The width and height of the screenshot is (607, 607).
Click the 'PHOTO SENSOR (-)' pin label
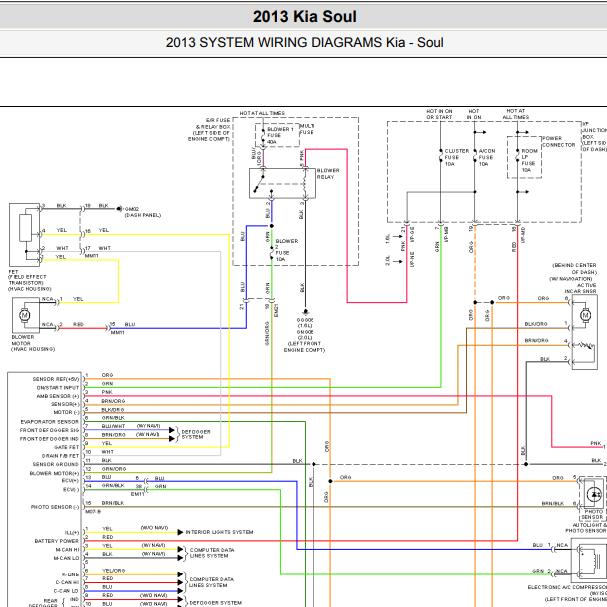tap(55, 507)
